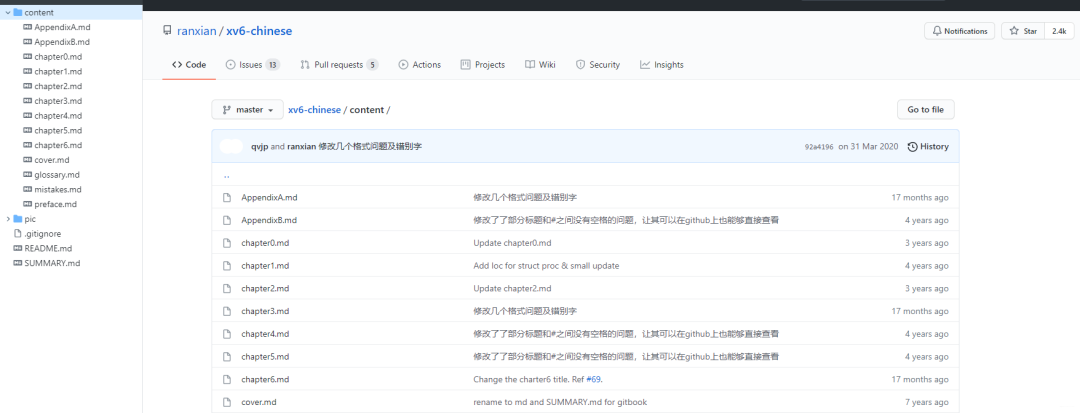Switch to the Pull requests tab

click(340, 65)
